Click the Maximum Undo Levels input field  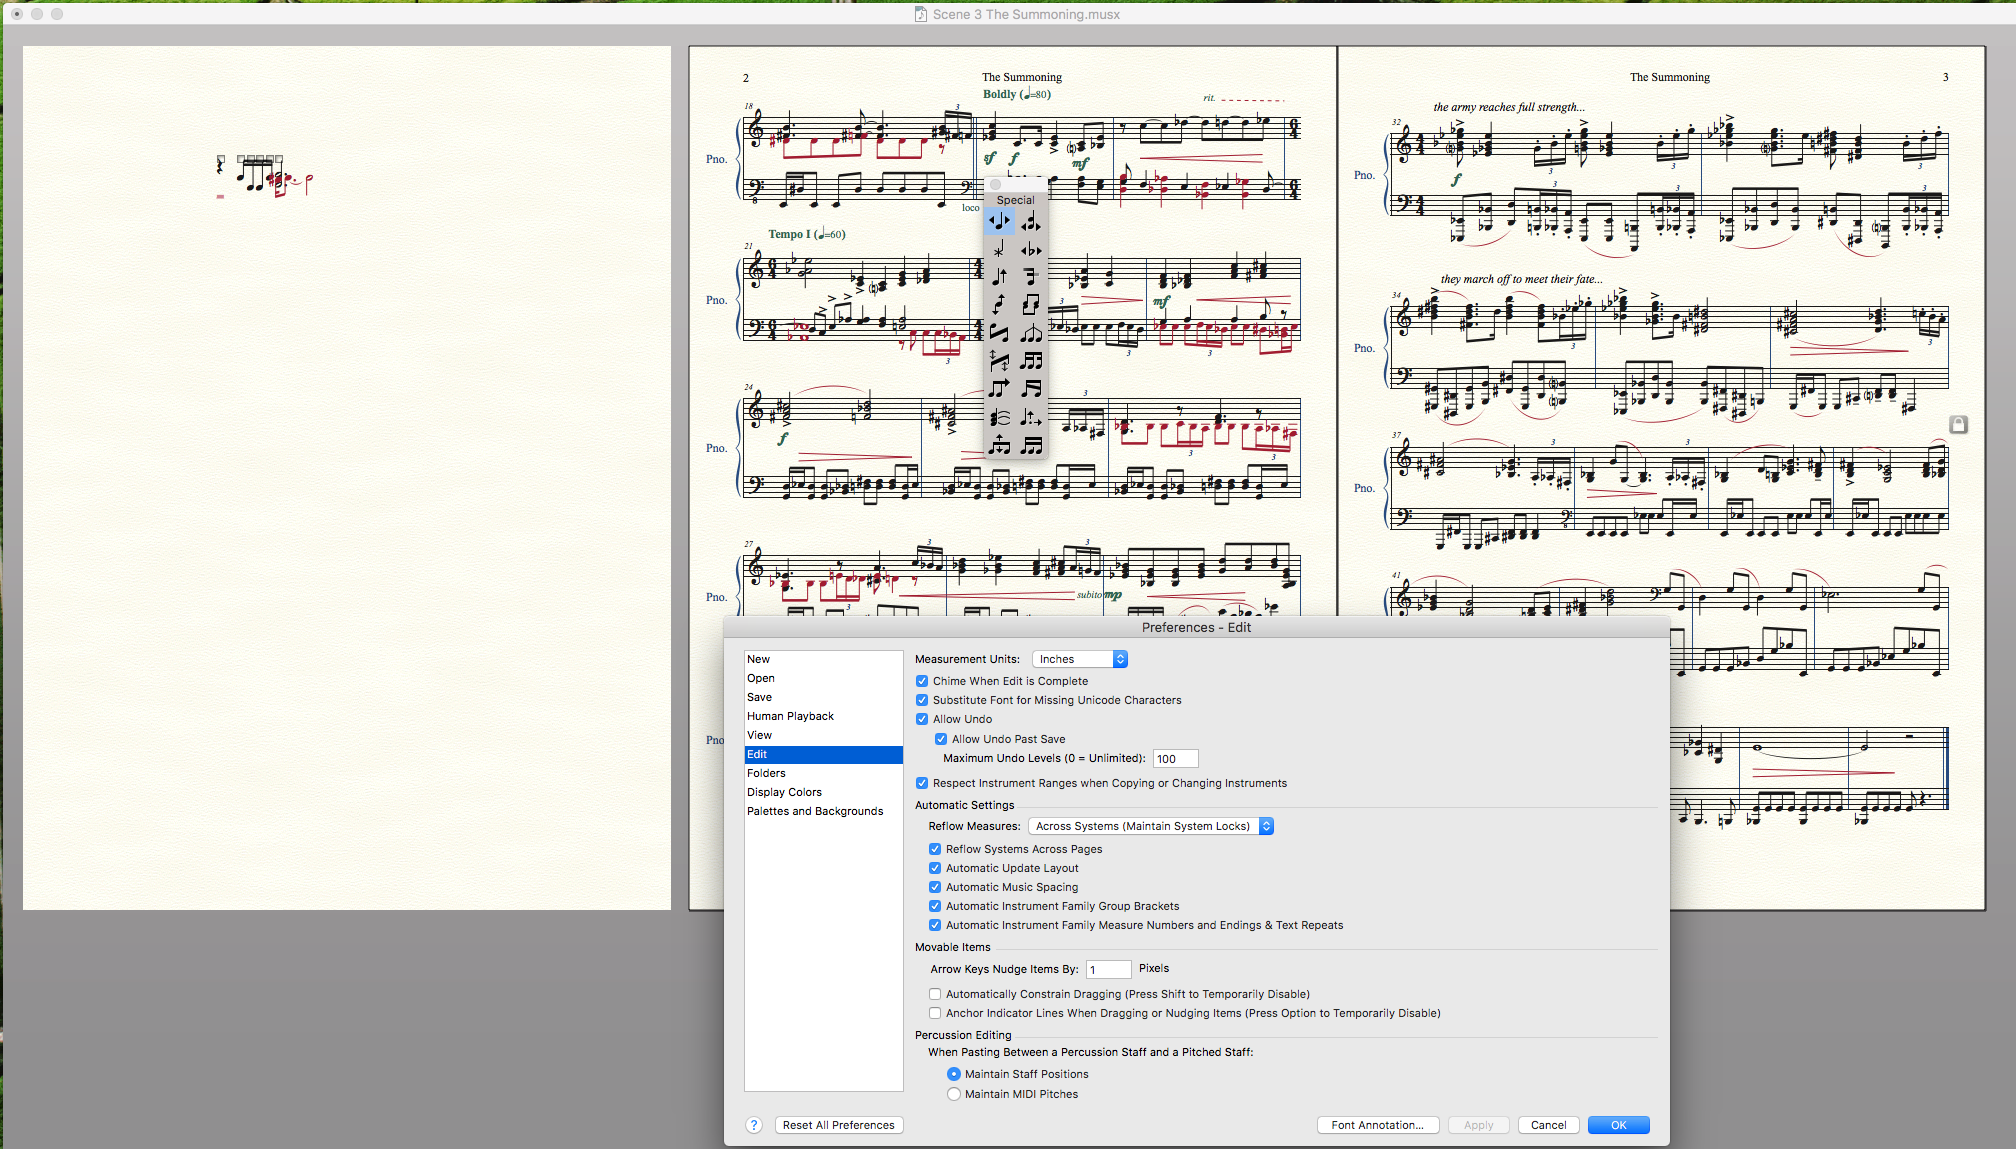click(1175, 759)
